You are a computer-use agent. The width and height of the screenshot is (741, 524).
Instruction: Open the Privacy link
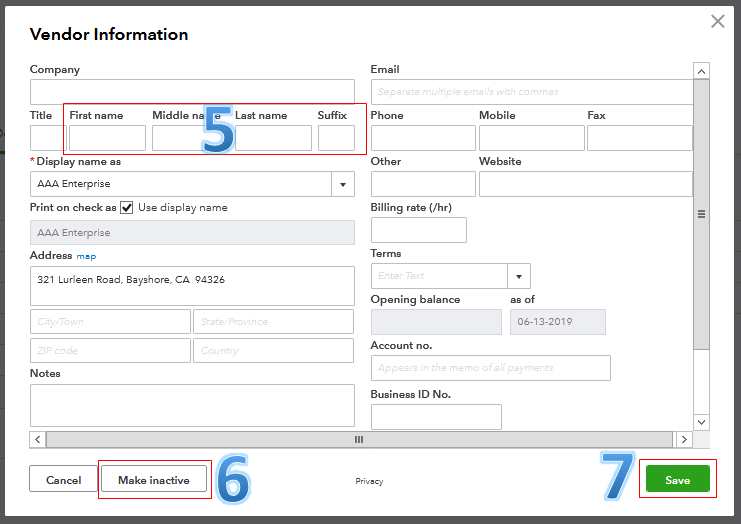click(x=369, y=481)
